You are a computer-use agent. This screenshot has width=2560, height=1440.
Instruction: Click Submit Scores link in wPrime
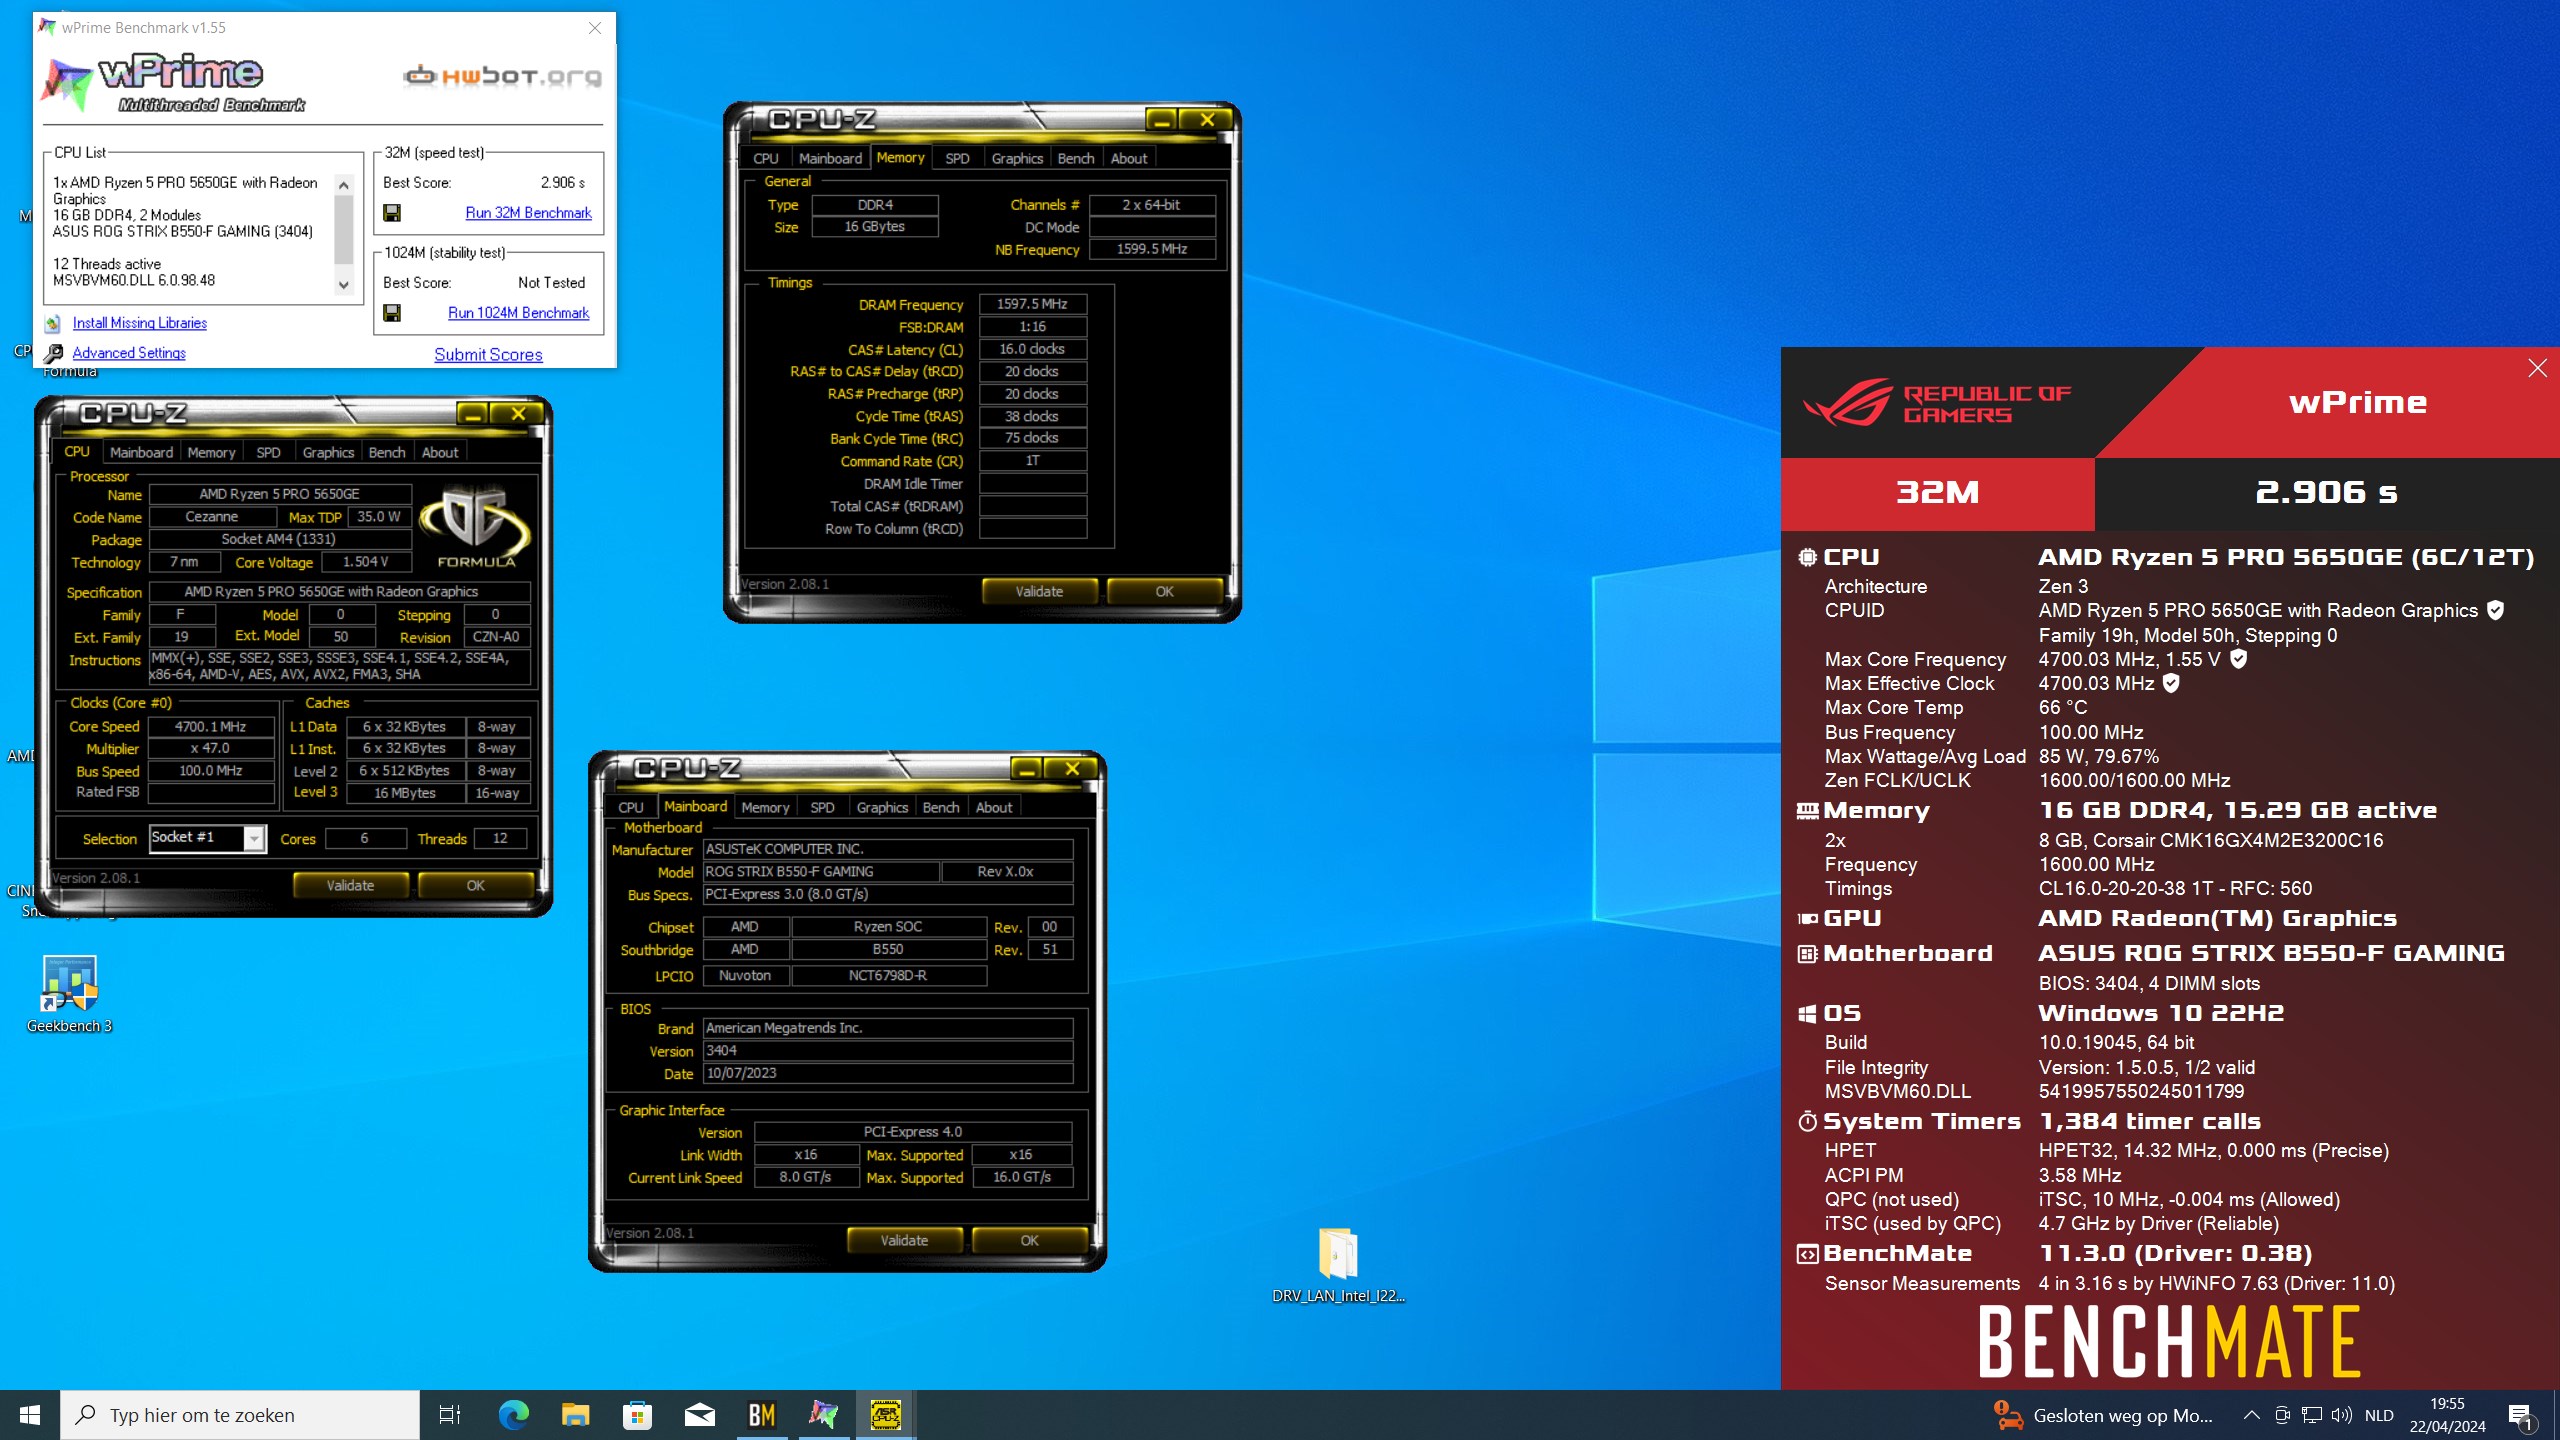pos(488,355)
